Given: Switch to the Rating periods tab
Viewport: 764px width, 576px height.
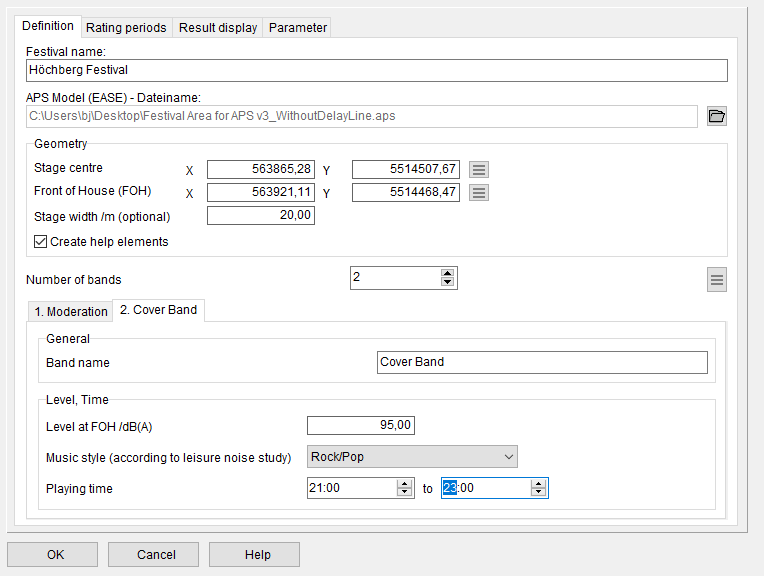Looking at the screenshot, I should [x=126, y=28].
